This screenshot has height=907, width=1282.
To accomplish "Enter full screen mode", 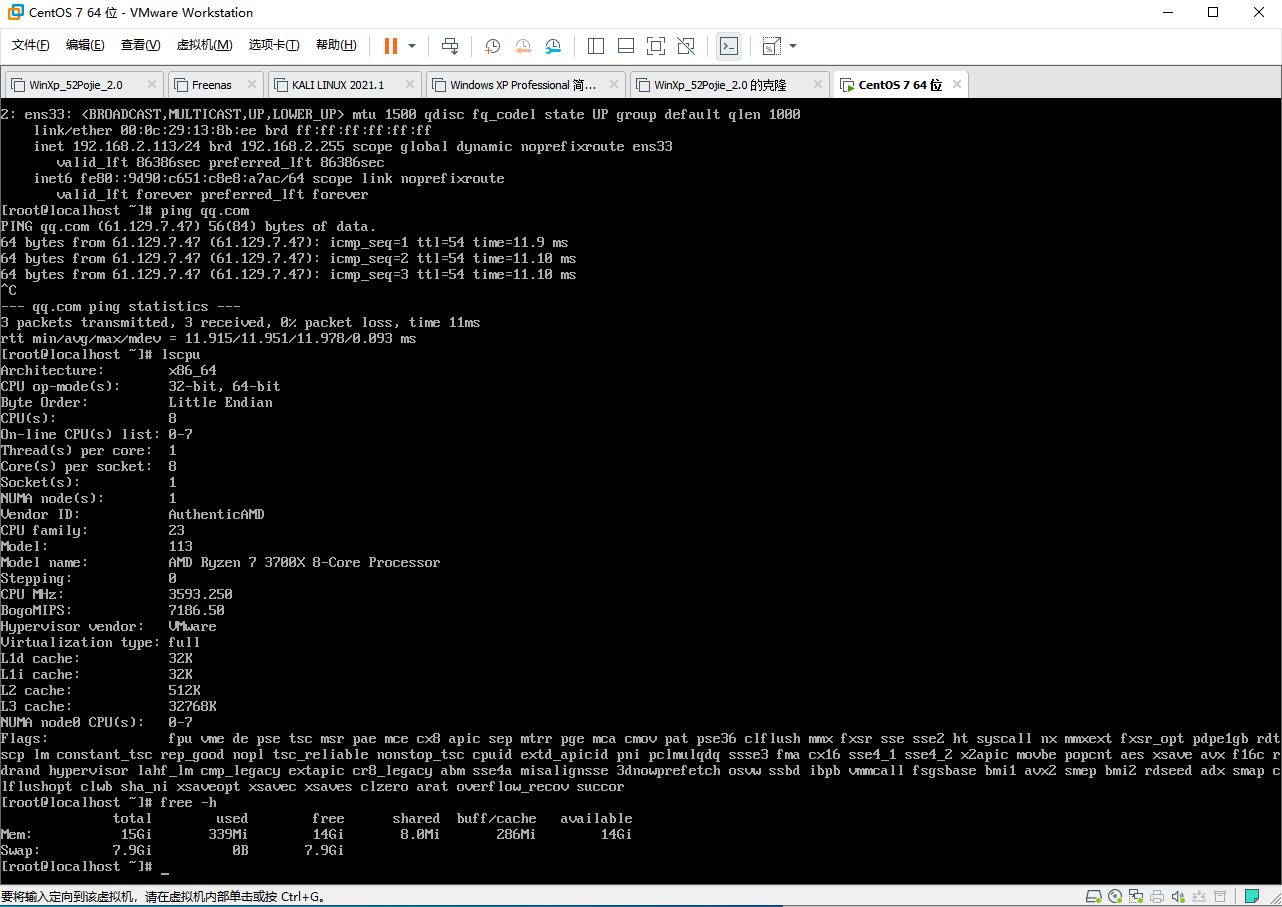I will pos(656,46).
